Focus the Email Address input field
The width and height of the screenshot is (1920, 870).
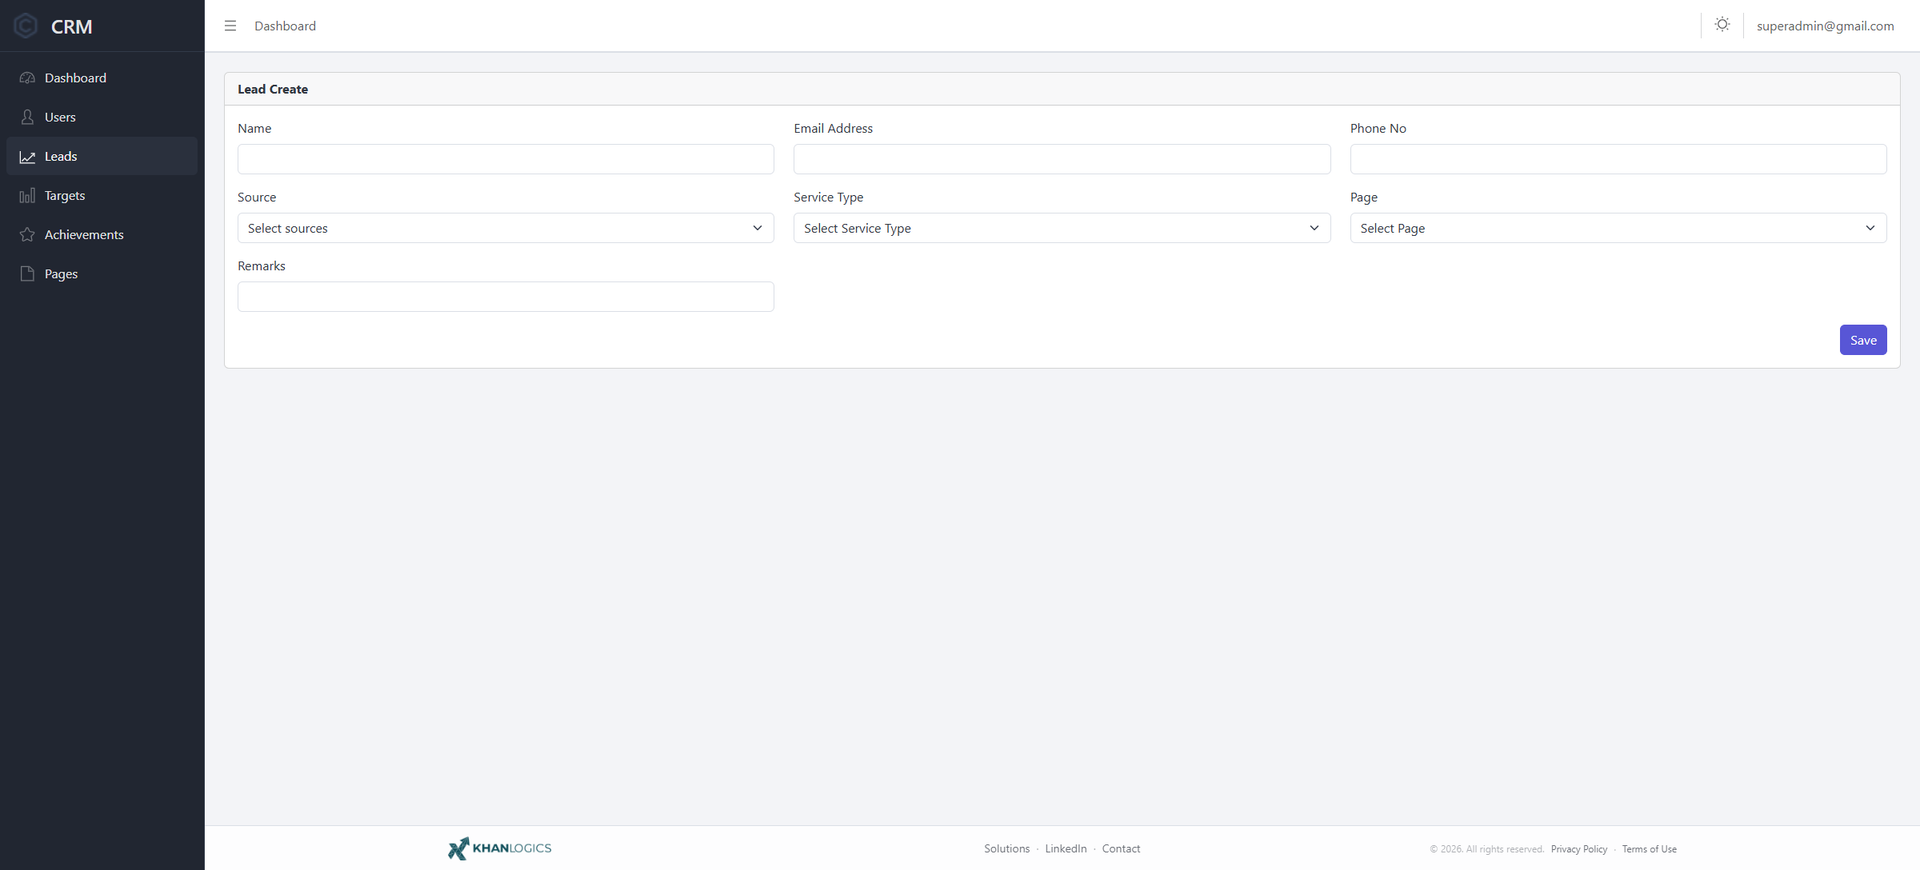[x=1062, y=159]
